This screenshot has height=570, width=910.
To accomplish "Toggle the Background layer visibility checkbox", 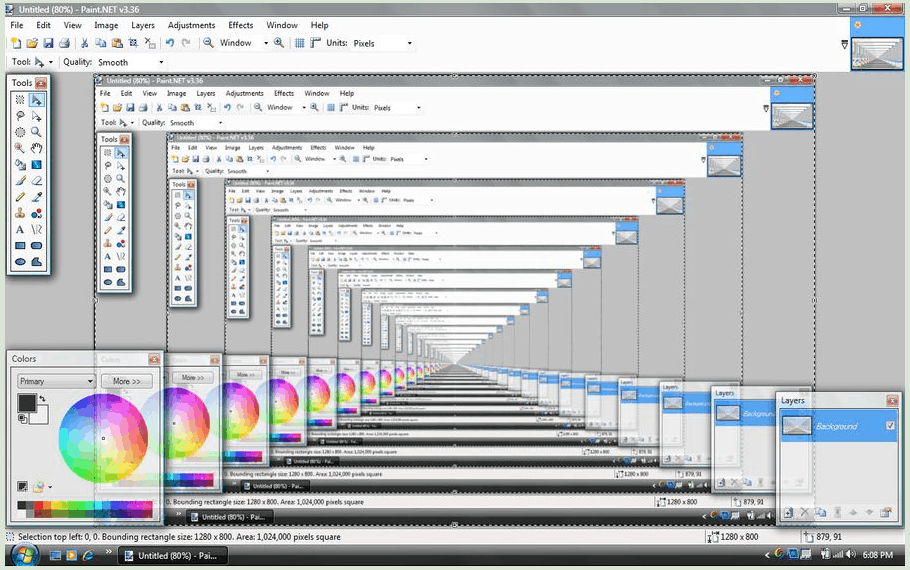I will (x=890, y=425).
